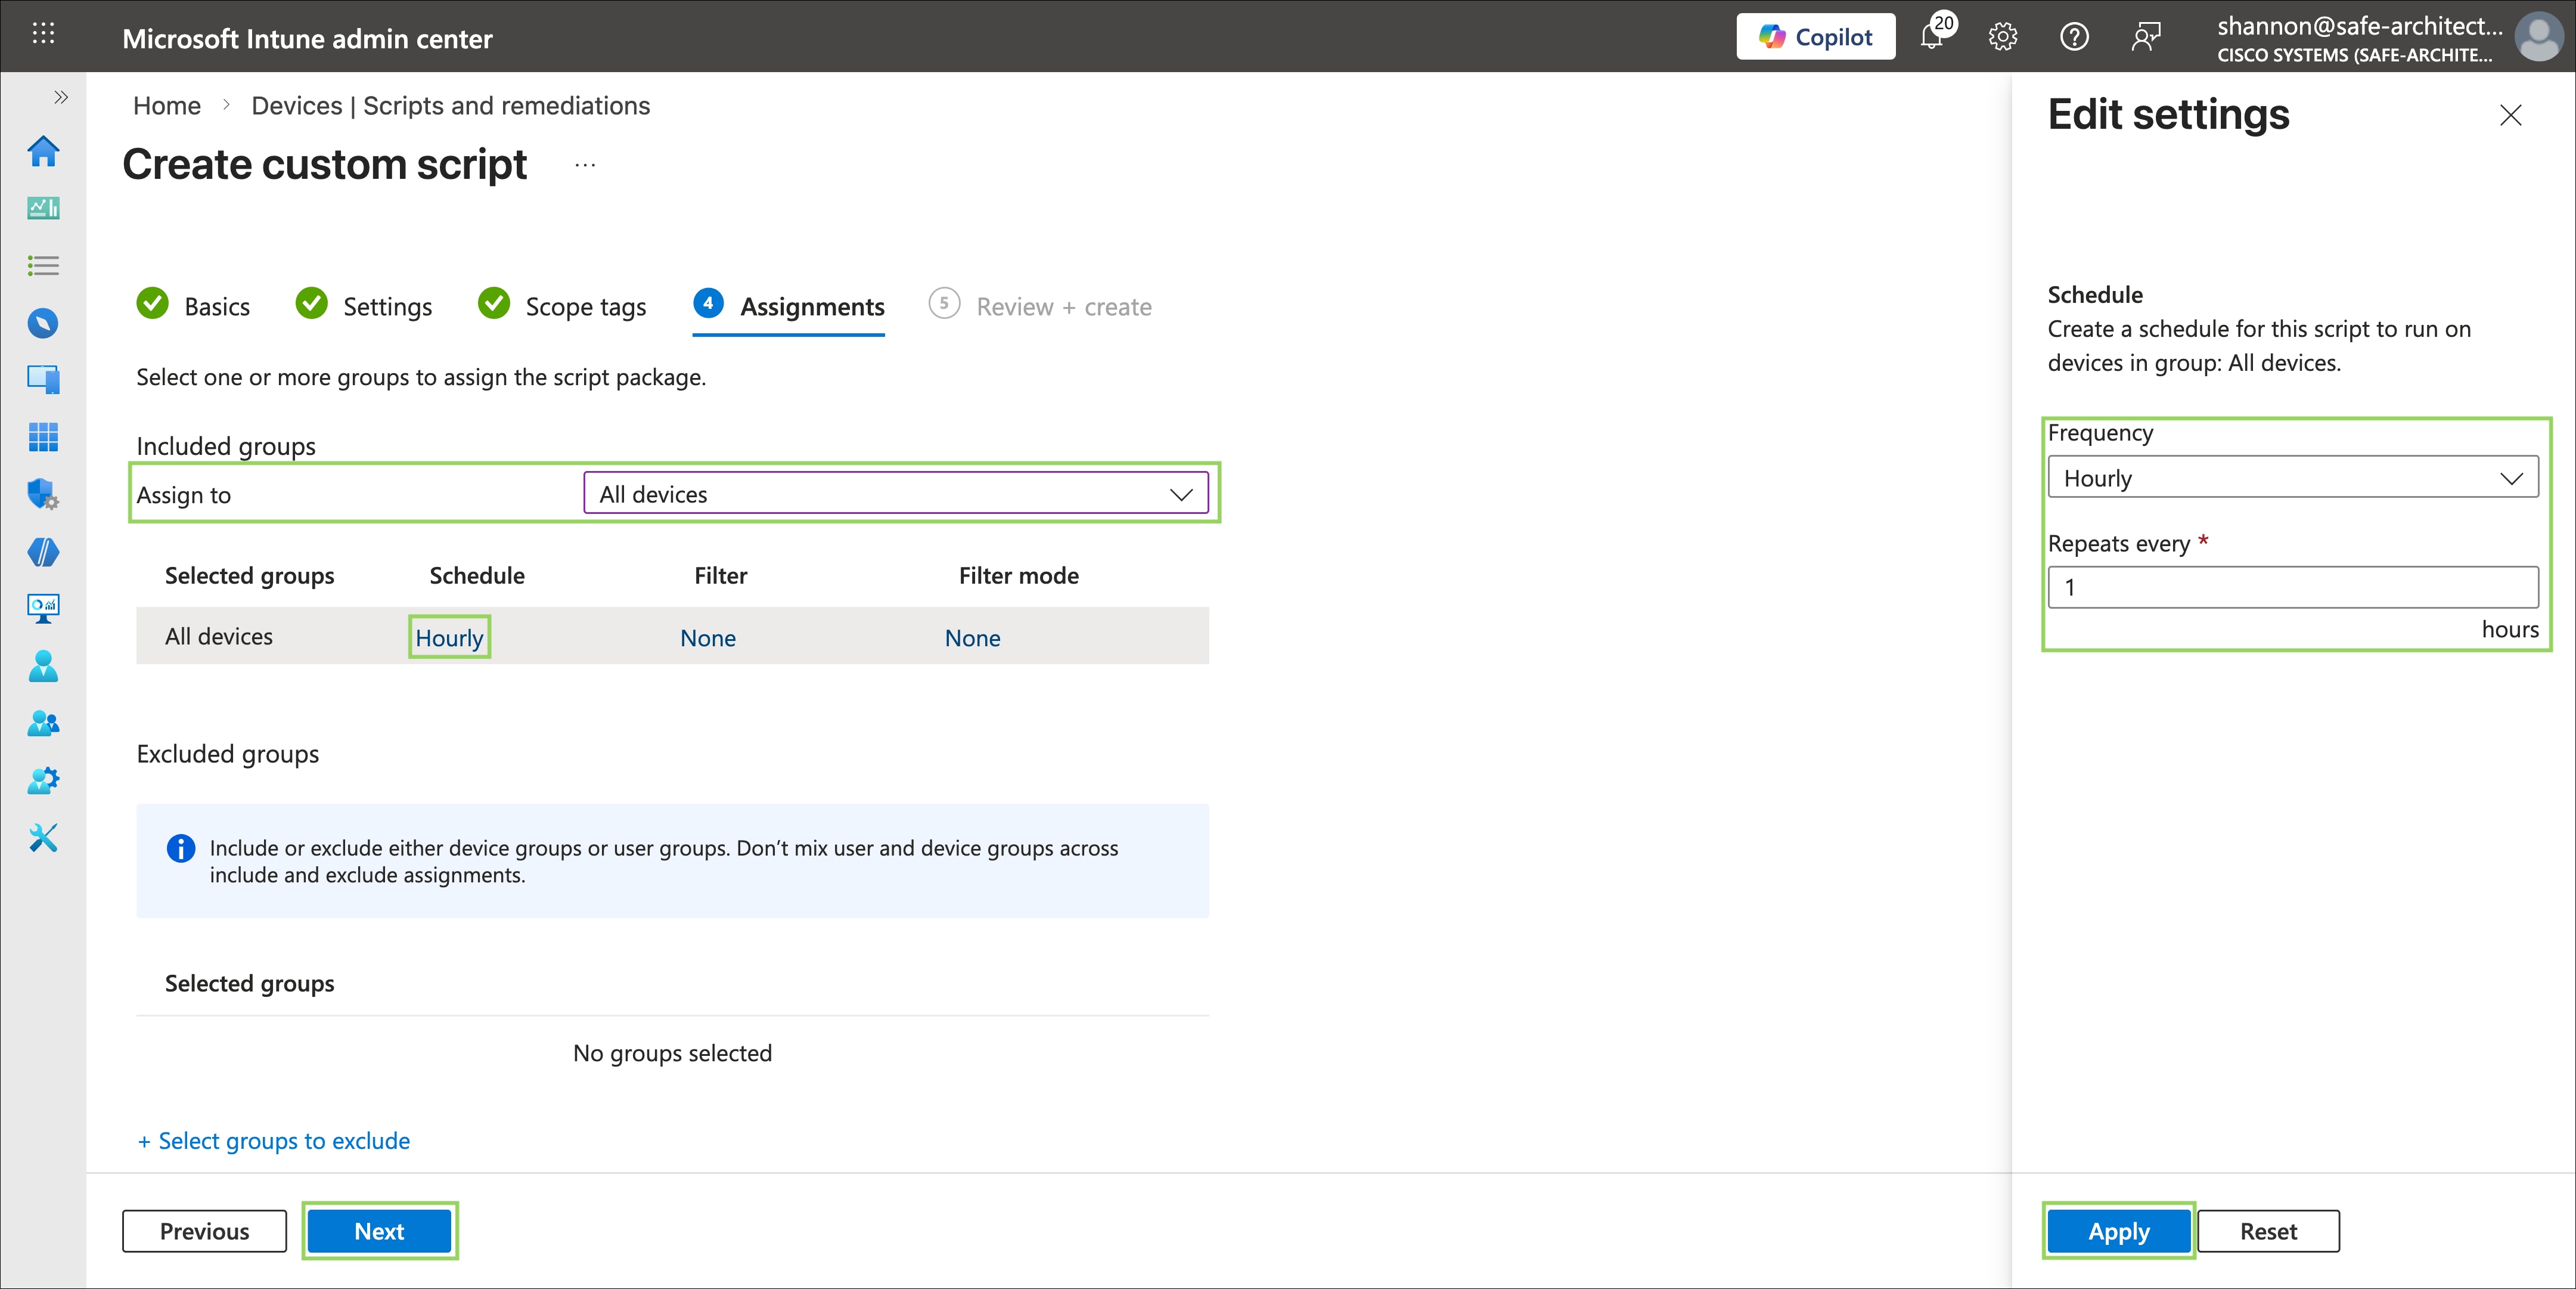Switch to the Scope tags step tab

click(562, 306)
